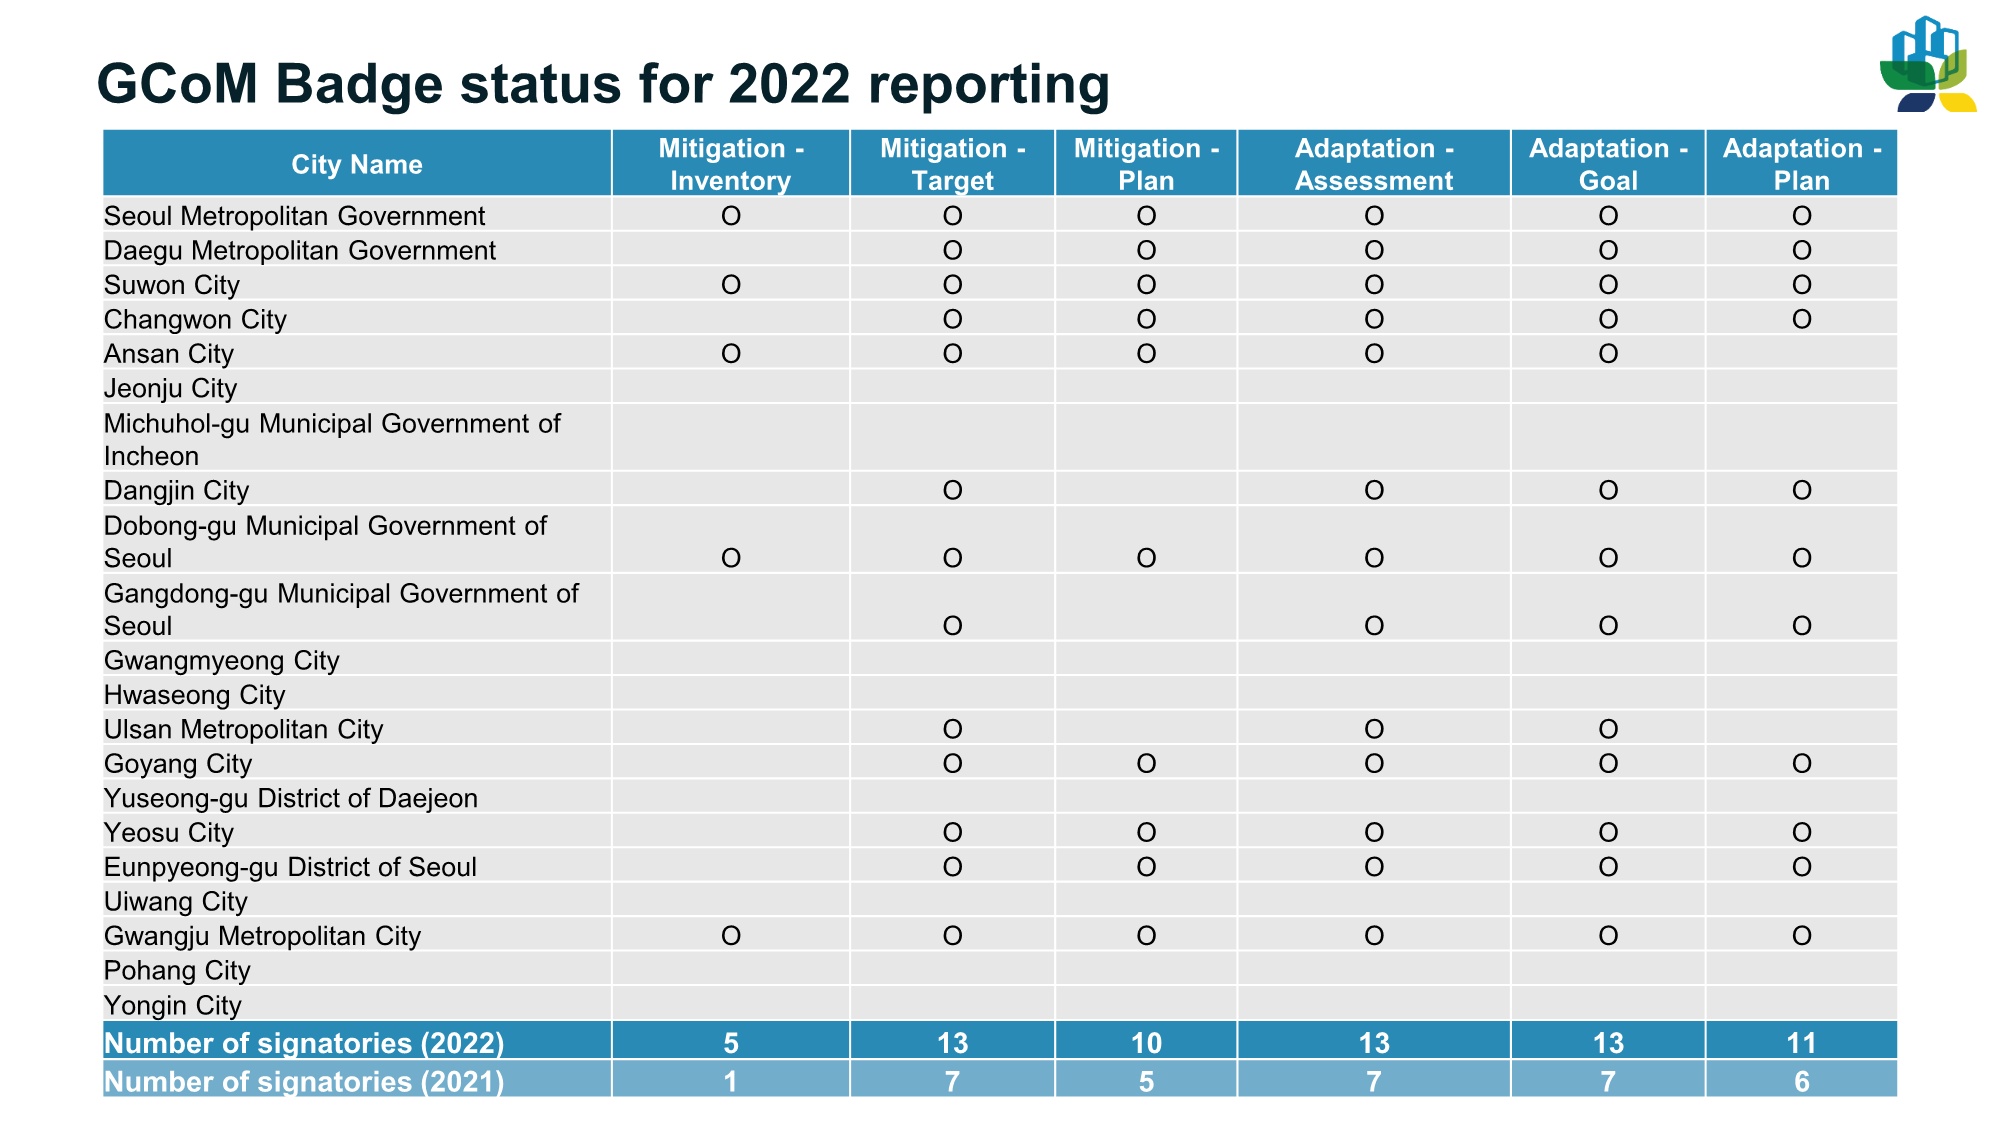The width and height of the screenshot is (1999, 1147).
Task: Click Changwon City's Adaptation Plan 'O' mark
Action: coord(1802,319)
